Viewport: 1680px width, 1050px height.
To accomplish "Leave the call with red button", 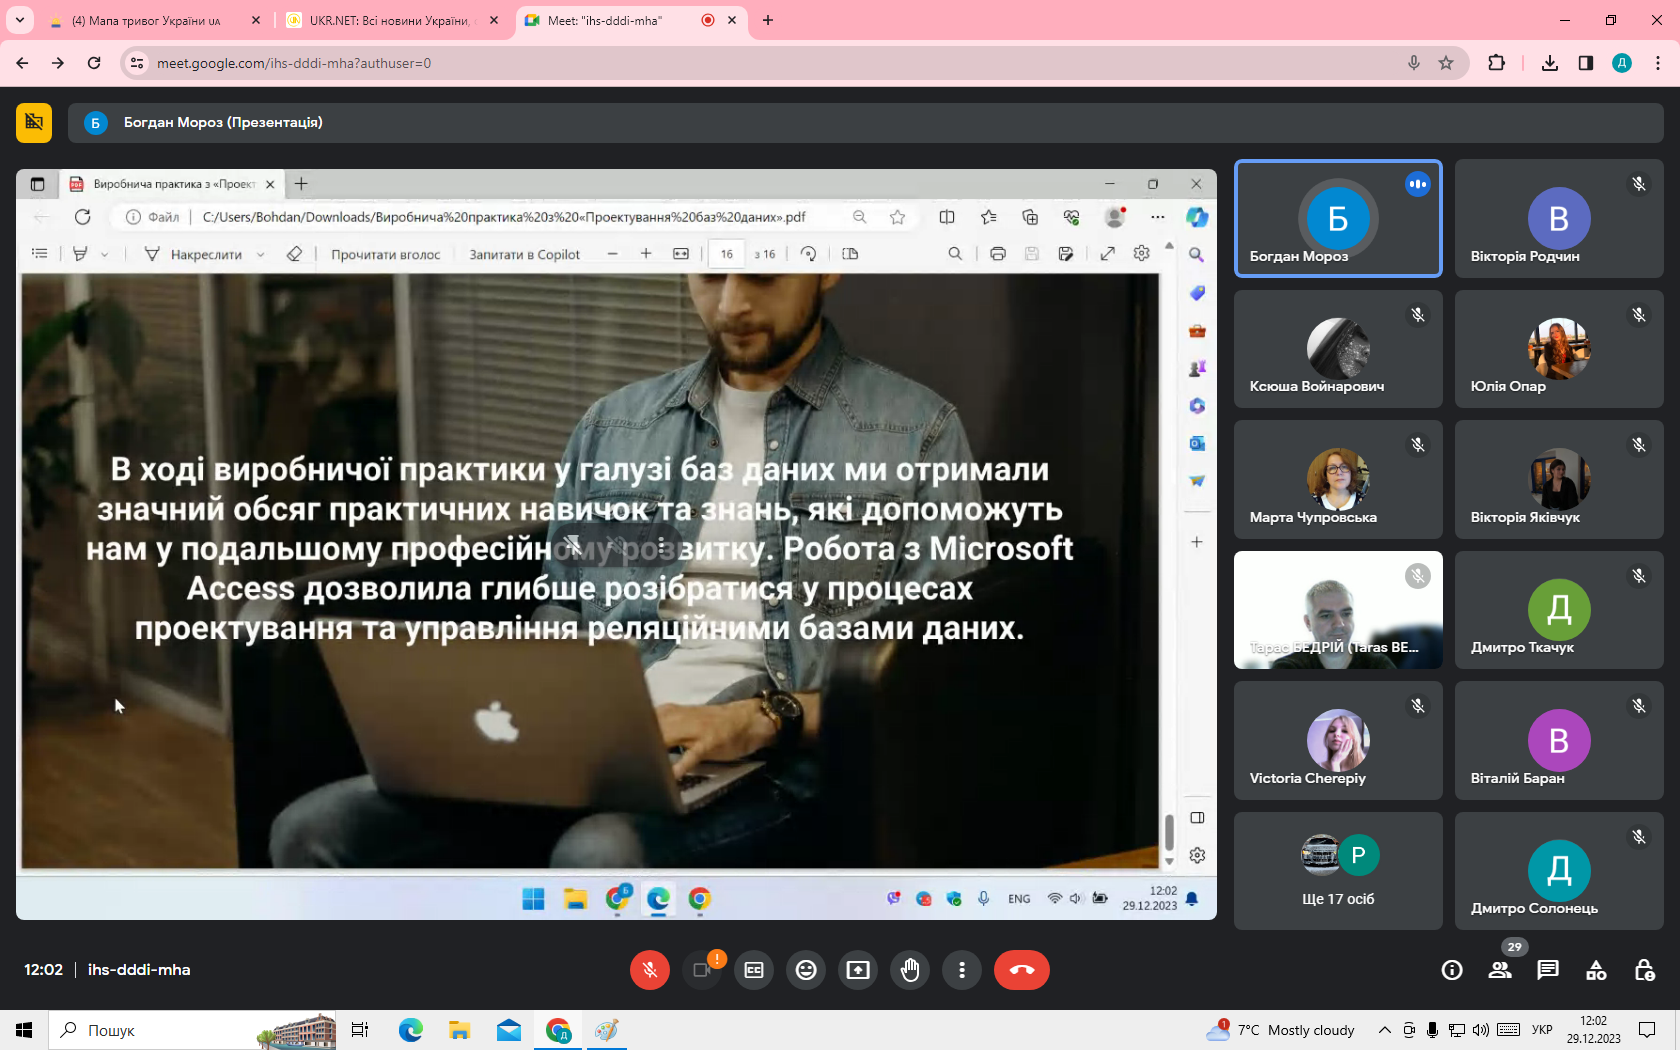I will pos(1021,970).
